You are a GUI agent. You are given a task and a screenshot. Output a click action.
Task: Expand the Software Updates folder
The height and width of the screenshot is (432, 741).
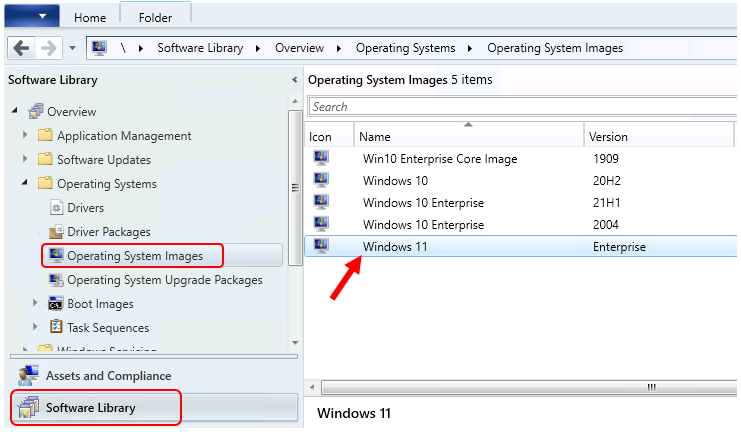[x=25, y=159]
